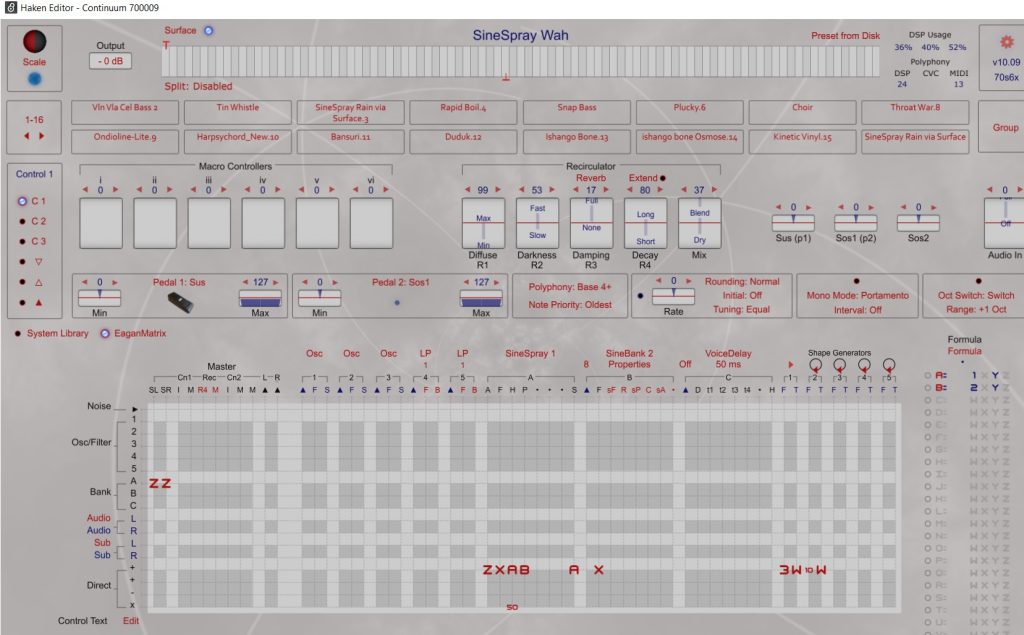Load the Rapid Boil.4 preset slot
Viewport: 1024px width, 635px height.
(463, 112)
